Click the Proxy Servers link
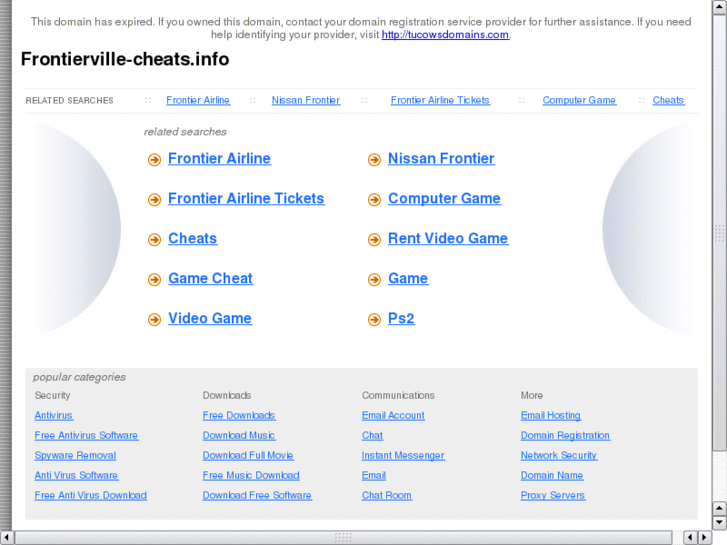The image size is (727, 545). tap(553, 496)
